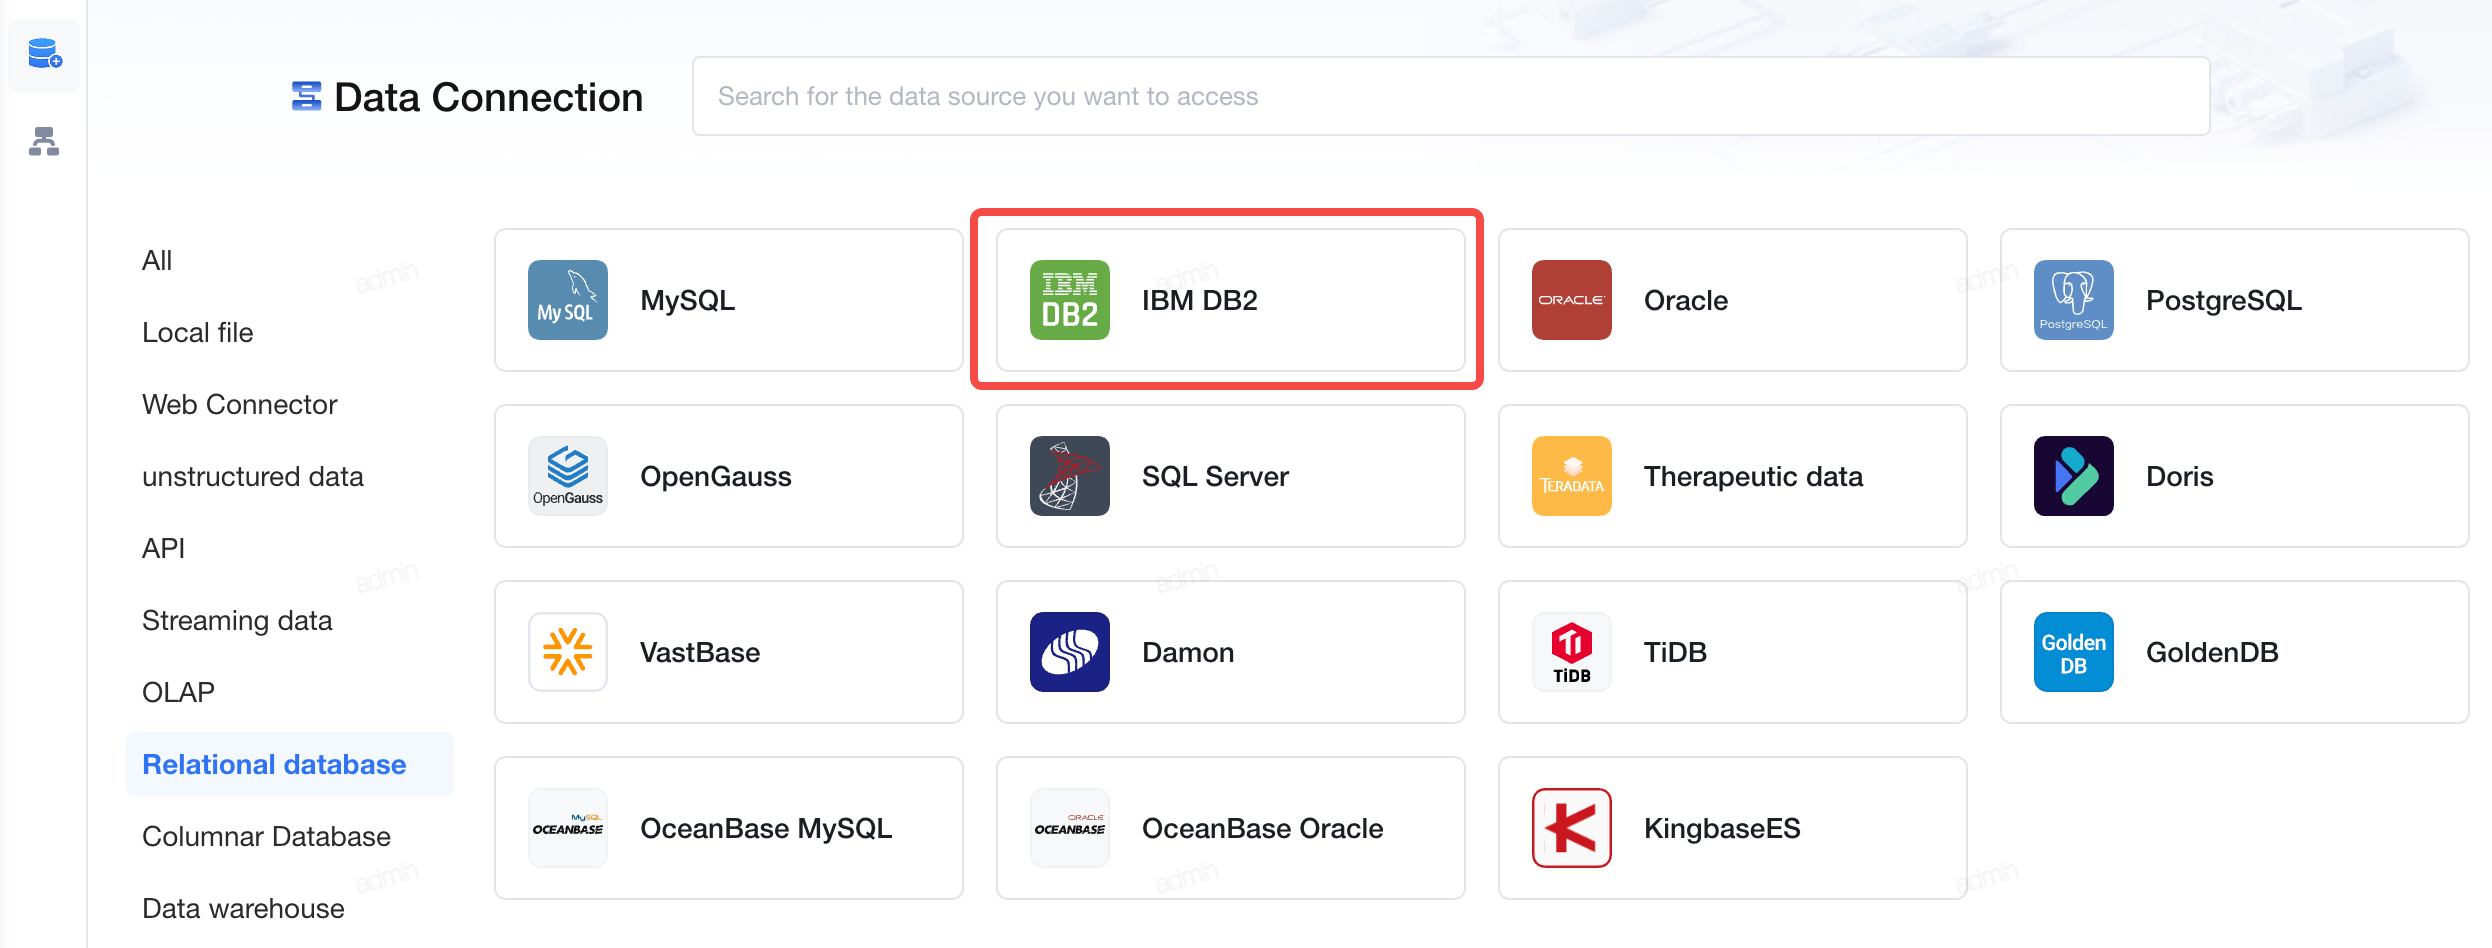Open the VastBase connection card
The width and height of the screenshot is (2492, 948).
[729, 652]
